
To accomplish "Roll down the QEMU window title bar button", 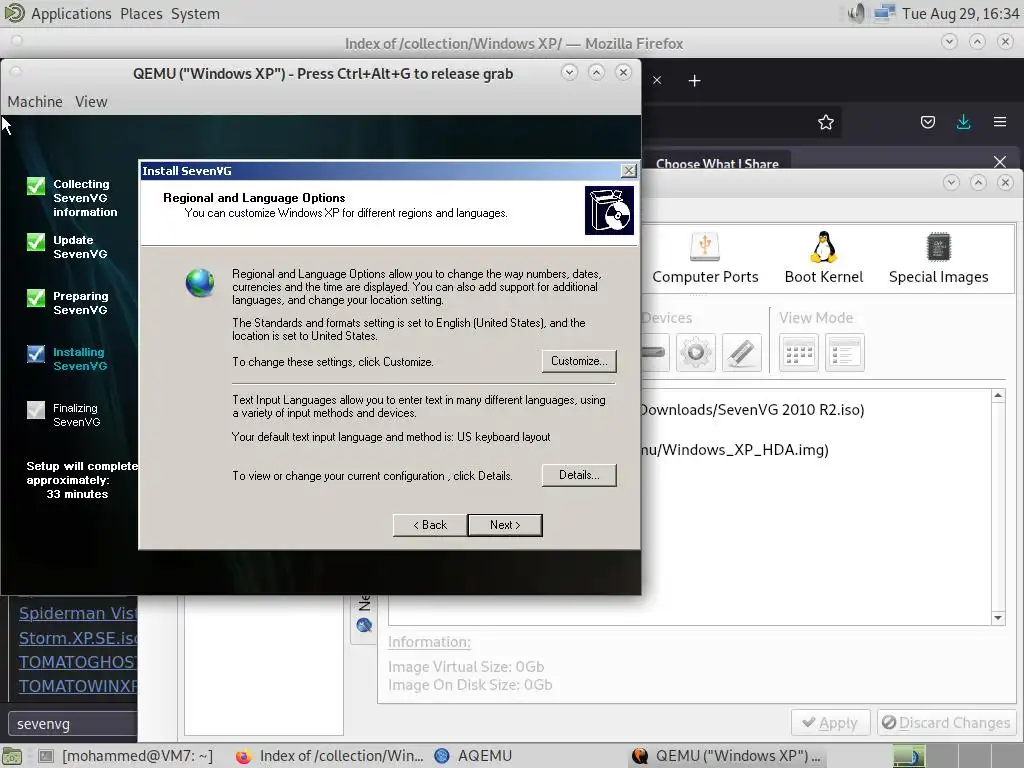I will [x=569, y=72].
